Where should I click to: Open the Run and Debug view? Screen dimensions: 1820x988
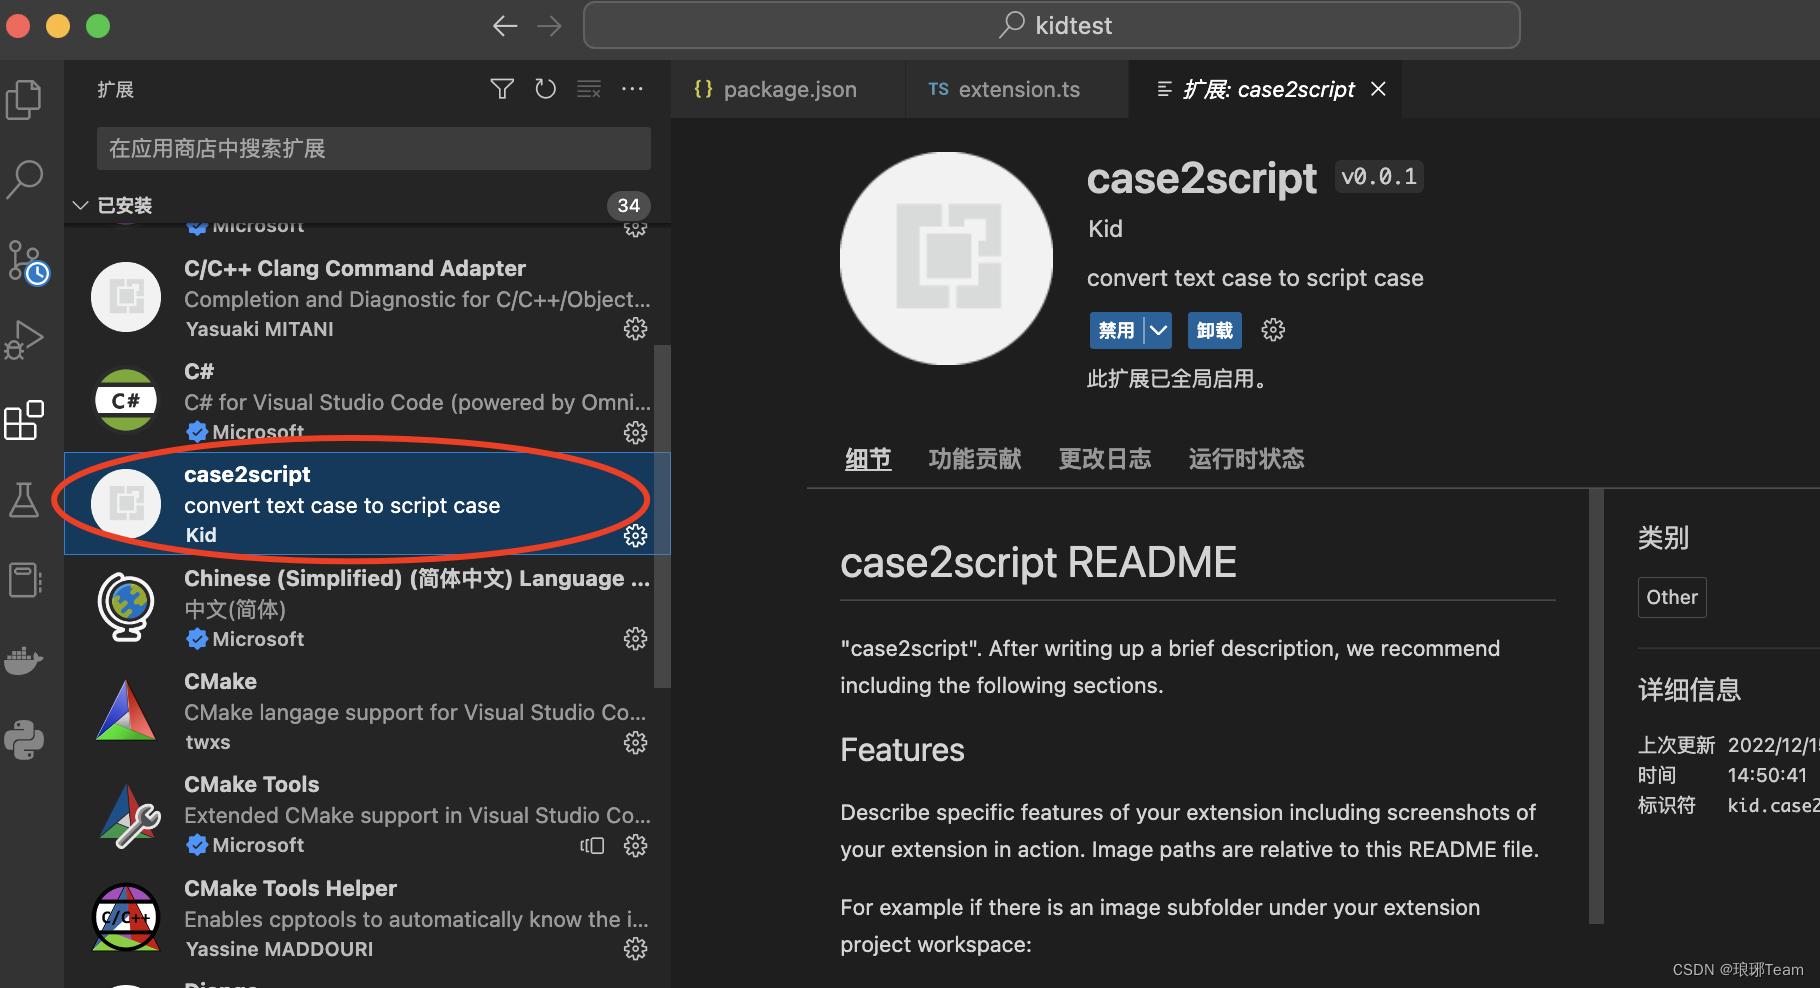pyautogui.click(x=24, y=340)
